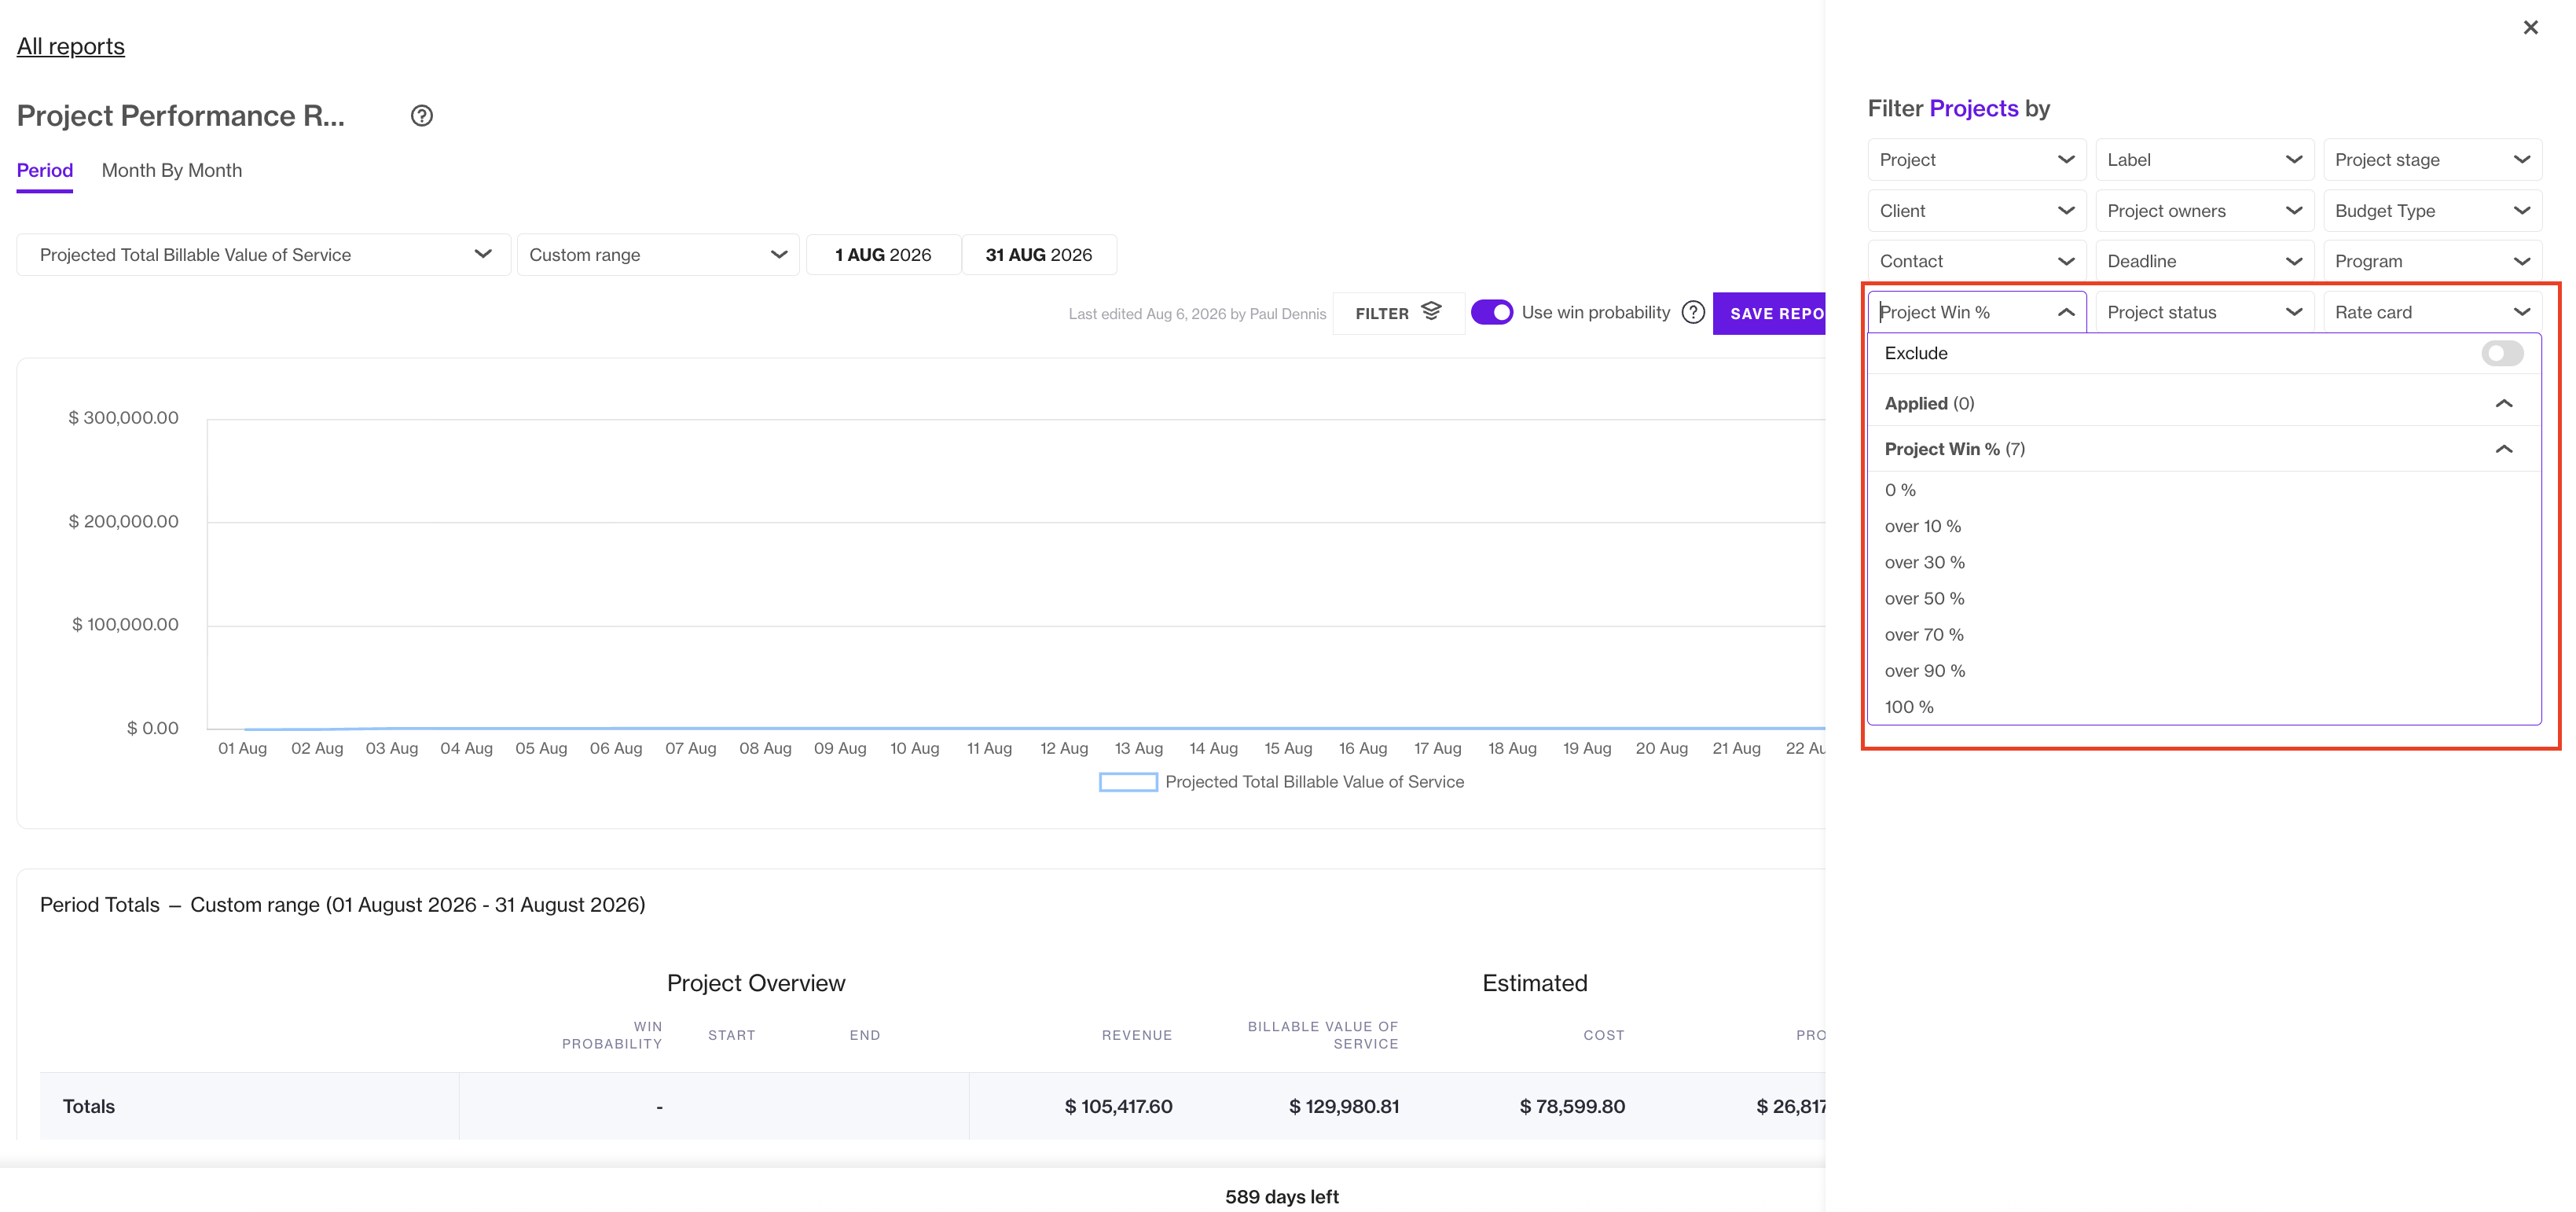Open the Budget Type filter dropdown
Screen dimensions: 2576x1212
[2432, 211]
